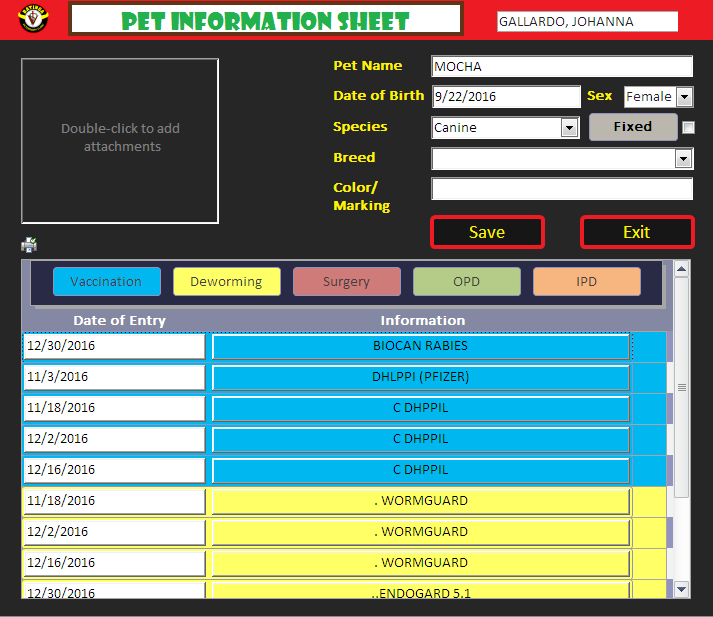The image size is (713, 617).
Task: Switch to the Vaccination tab
Action: coord(106,282)
